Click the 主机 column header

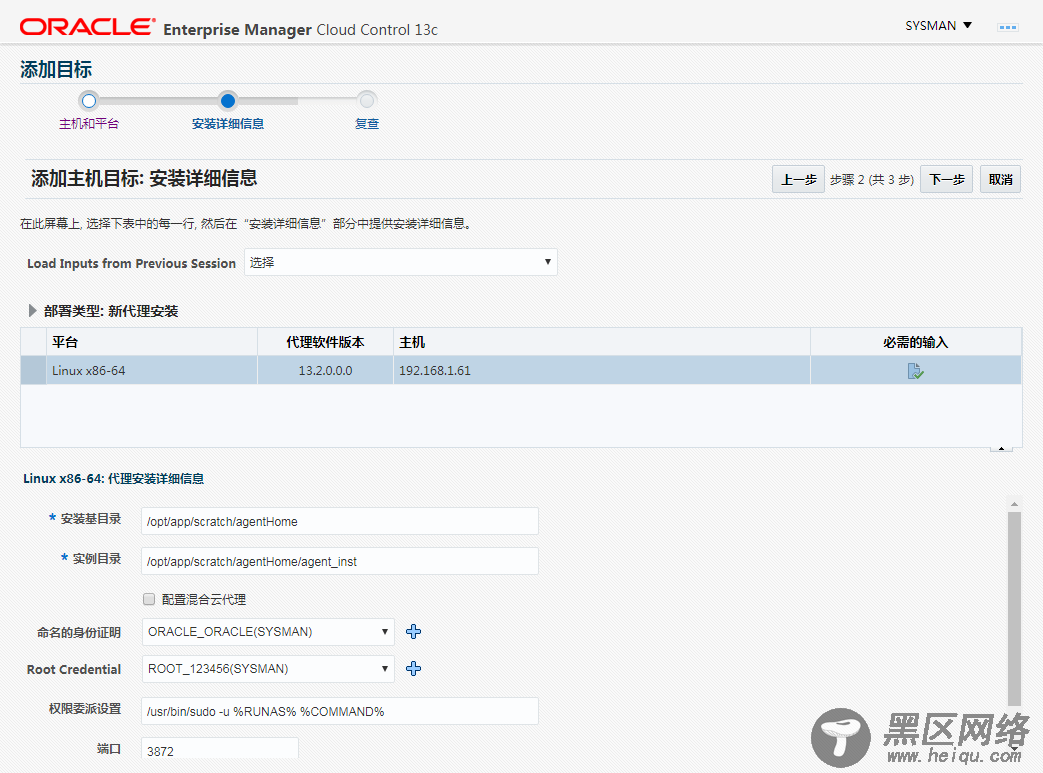click(601, 342)
